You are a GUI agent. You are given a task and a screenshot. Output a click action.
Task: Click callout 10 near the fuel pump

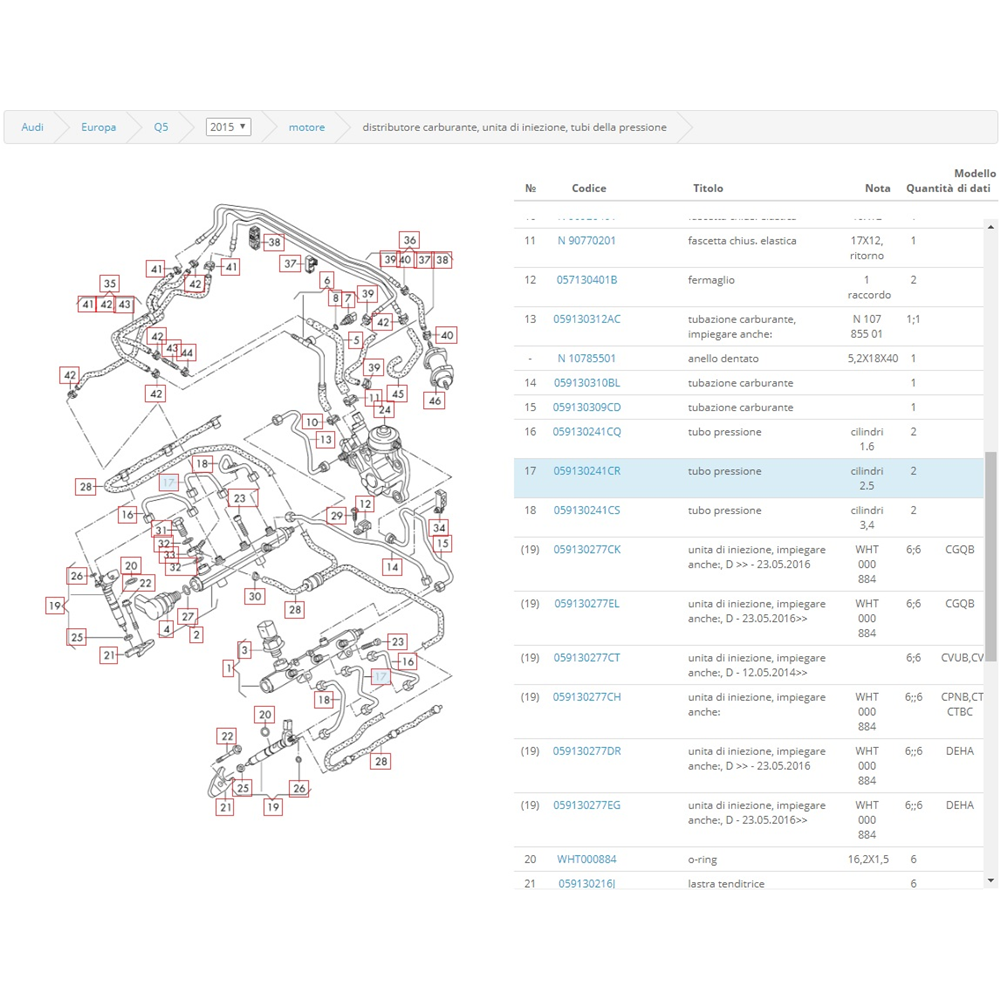point(312,422)
